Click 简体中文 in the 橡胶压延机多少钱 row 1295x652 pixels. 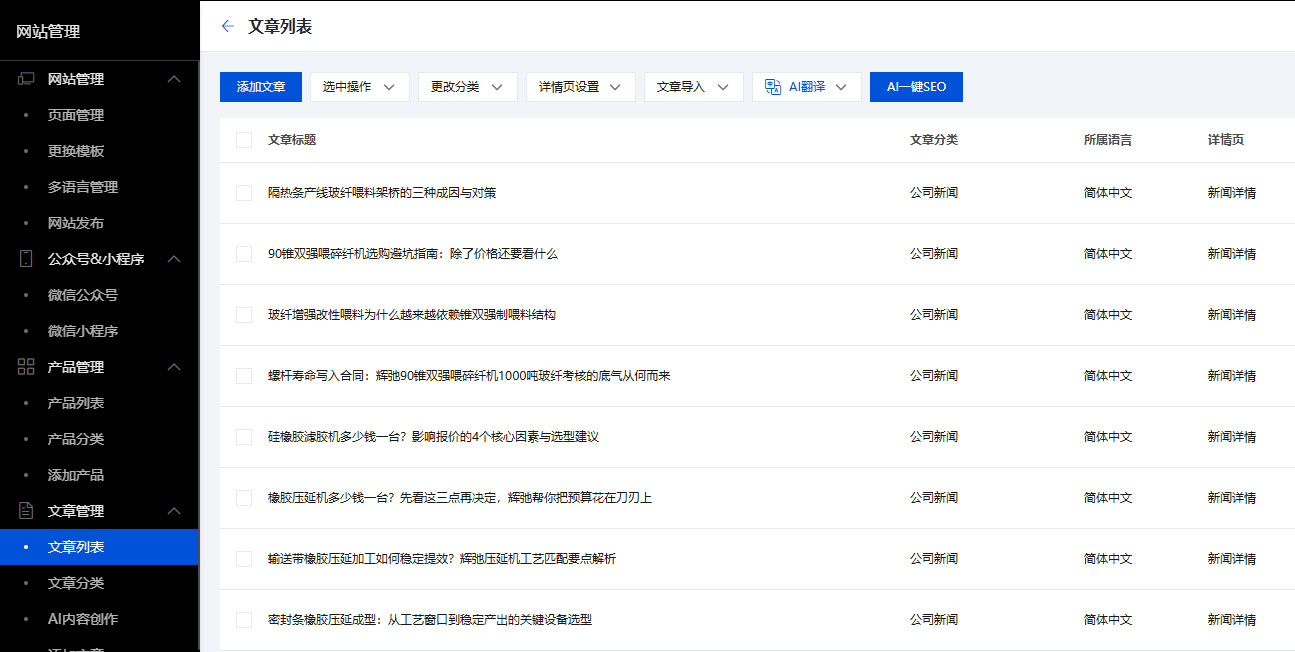point(1108,498)
